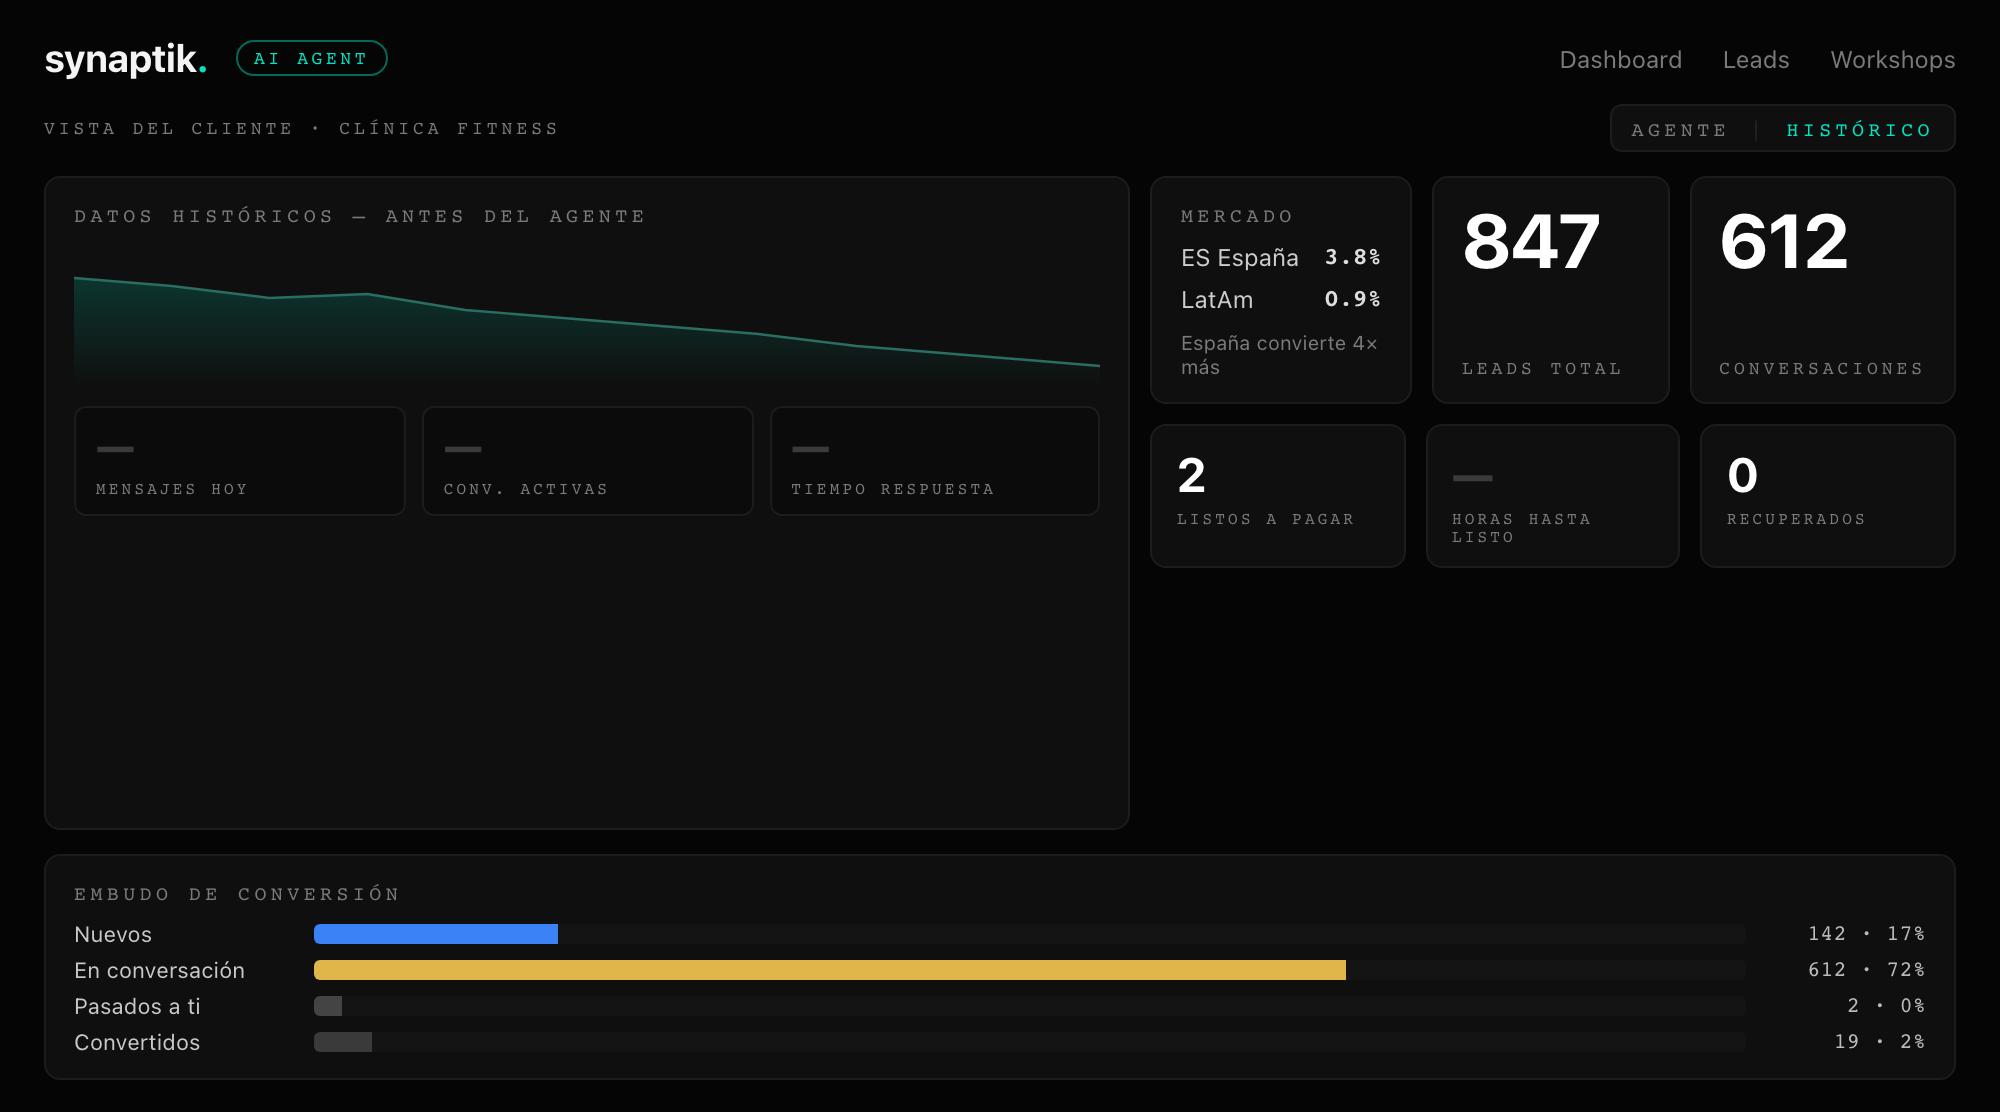Click the En conversación funnel label
The height and width of the screenshot is (1112, 2000).
pyautogui.click(x=159, y=970)
